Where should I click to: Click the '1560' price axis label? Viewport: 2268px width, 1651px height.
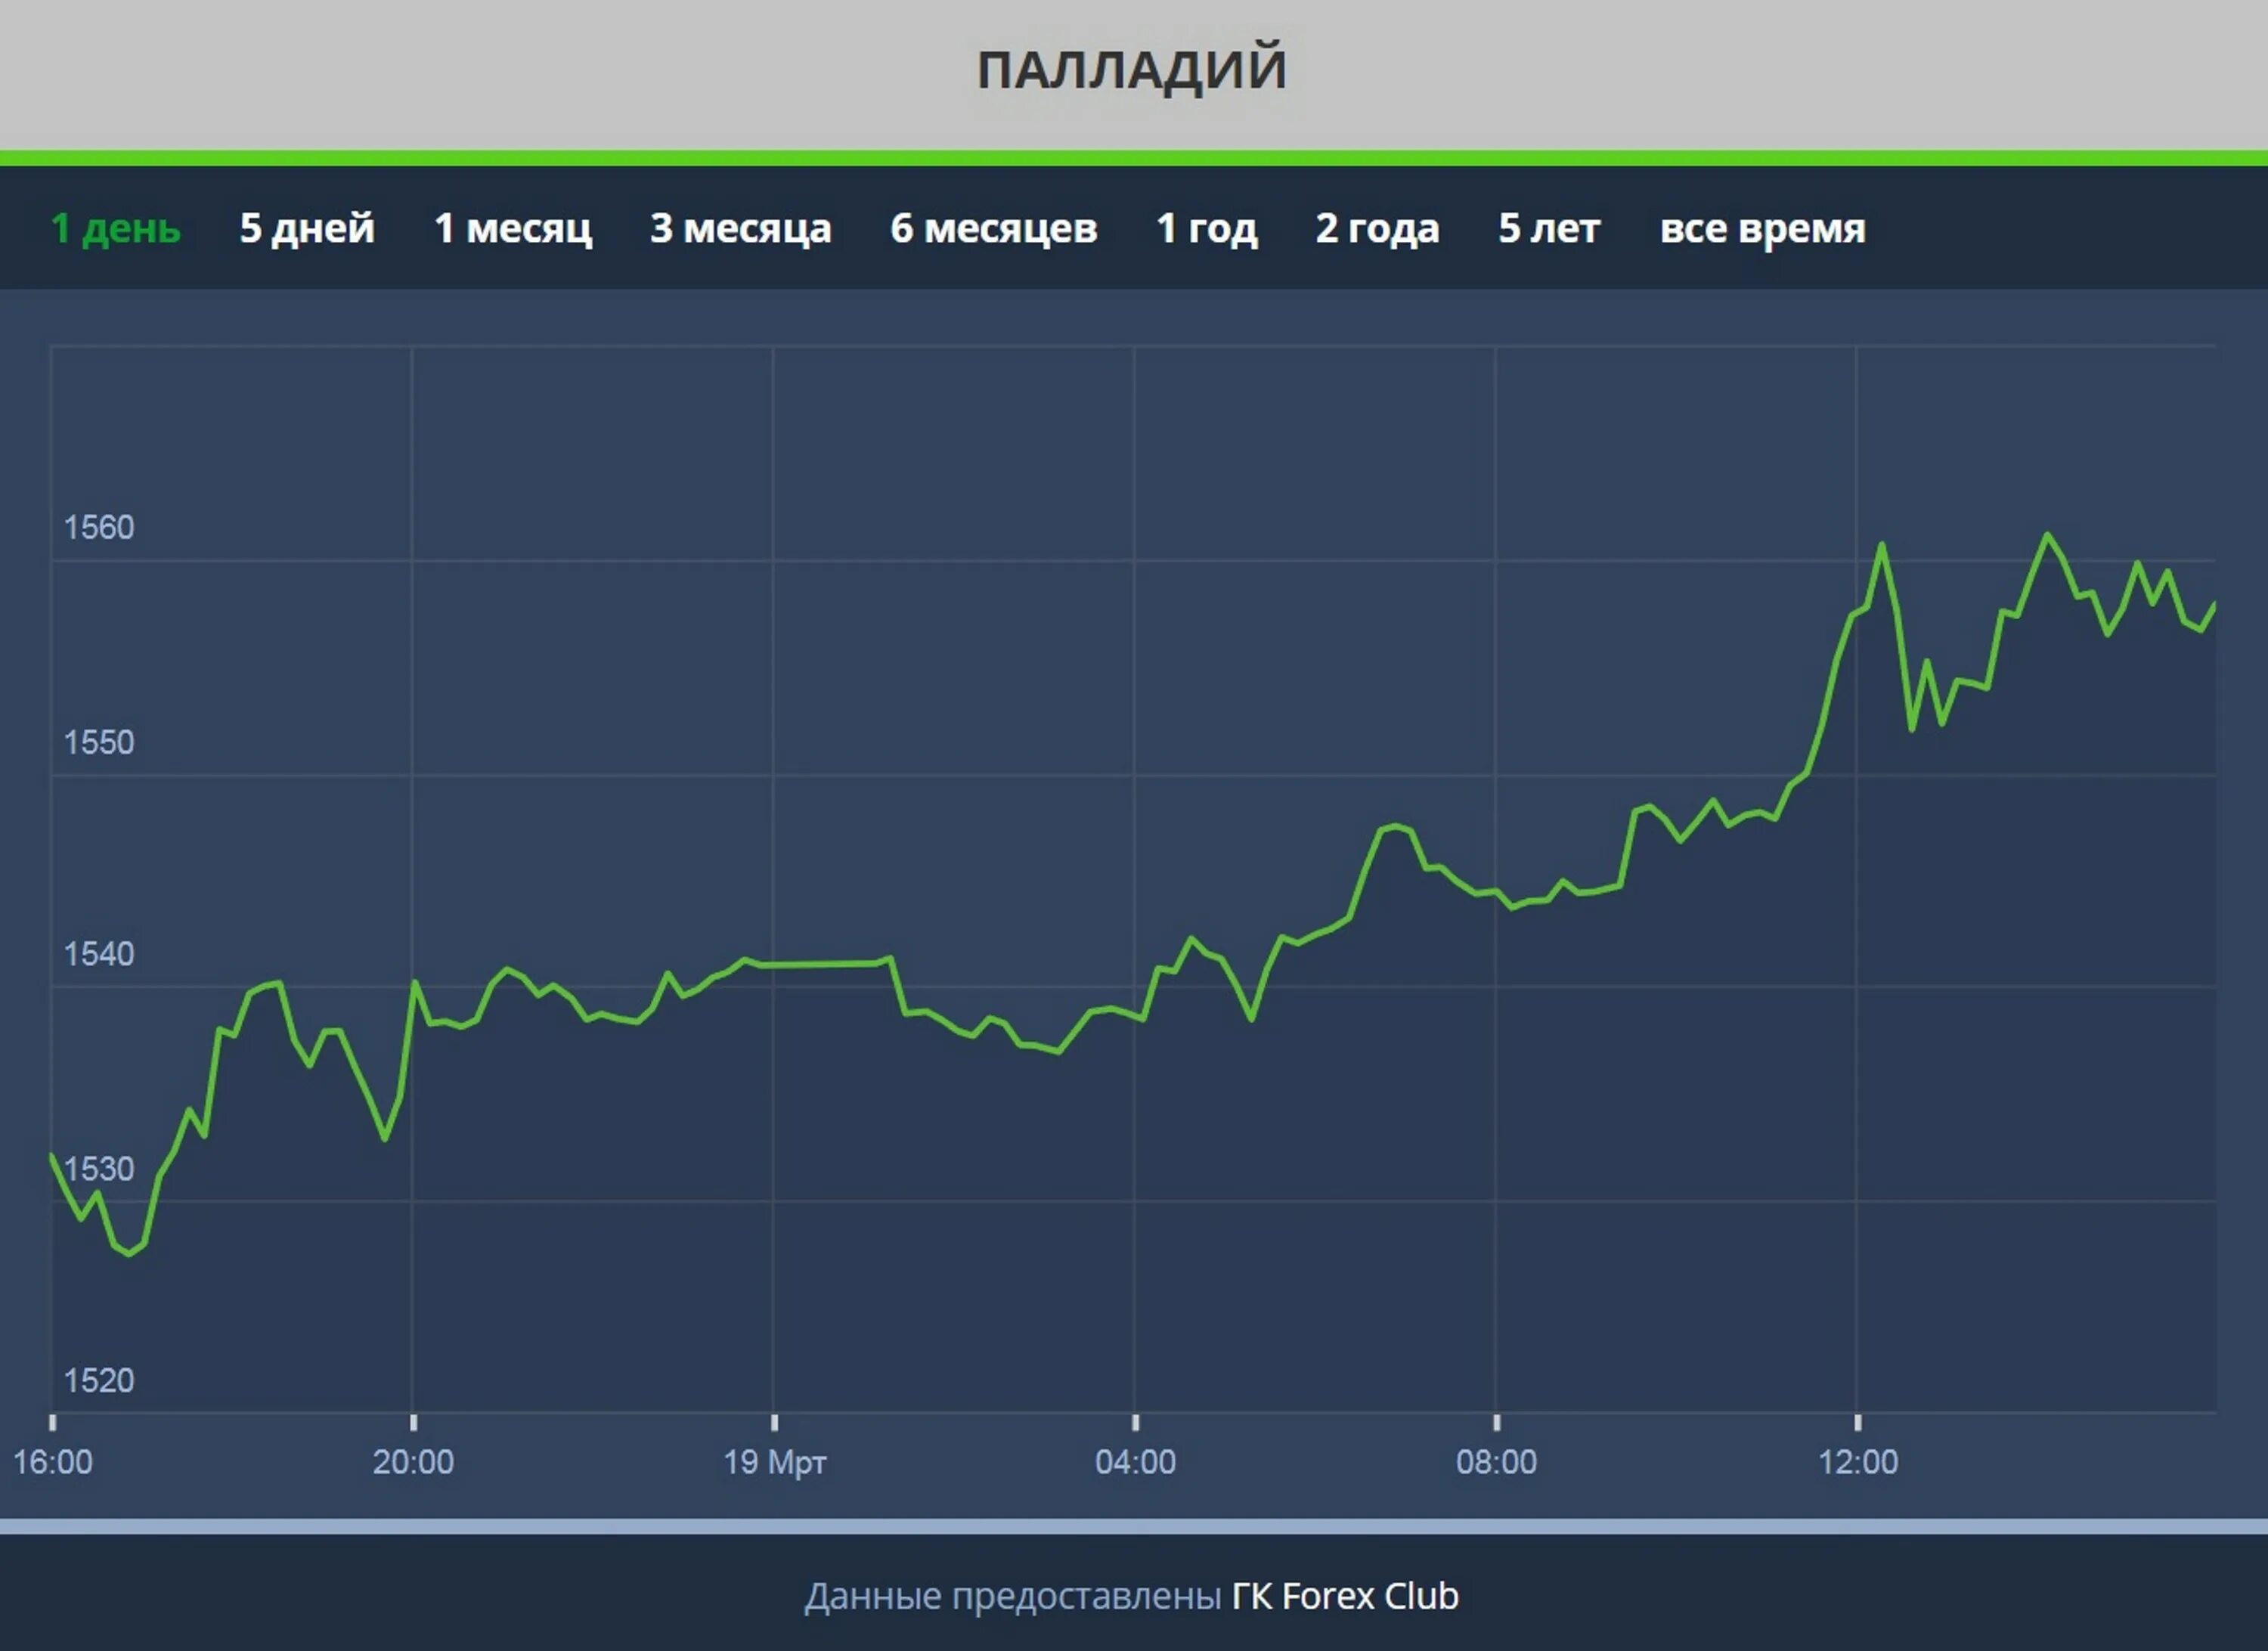point(99,527)
